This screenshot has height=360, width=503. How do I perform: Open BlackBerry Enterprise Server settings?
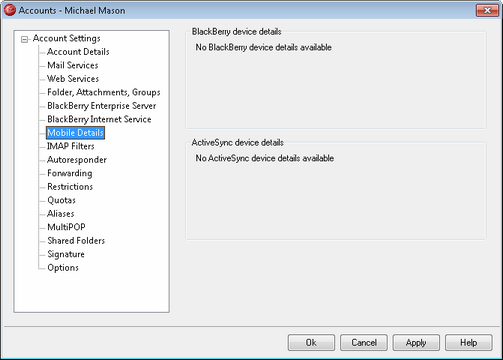coord(102,106)
